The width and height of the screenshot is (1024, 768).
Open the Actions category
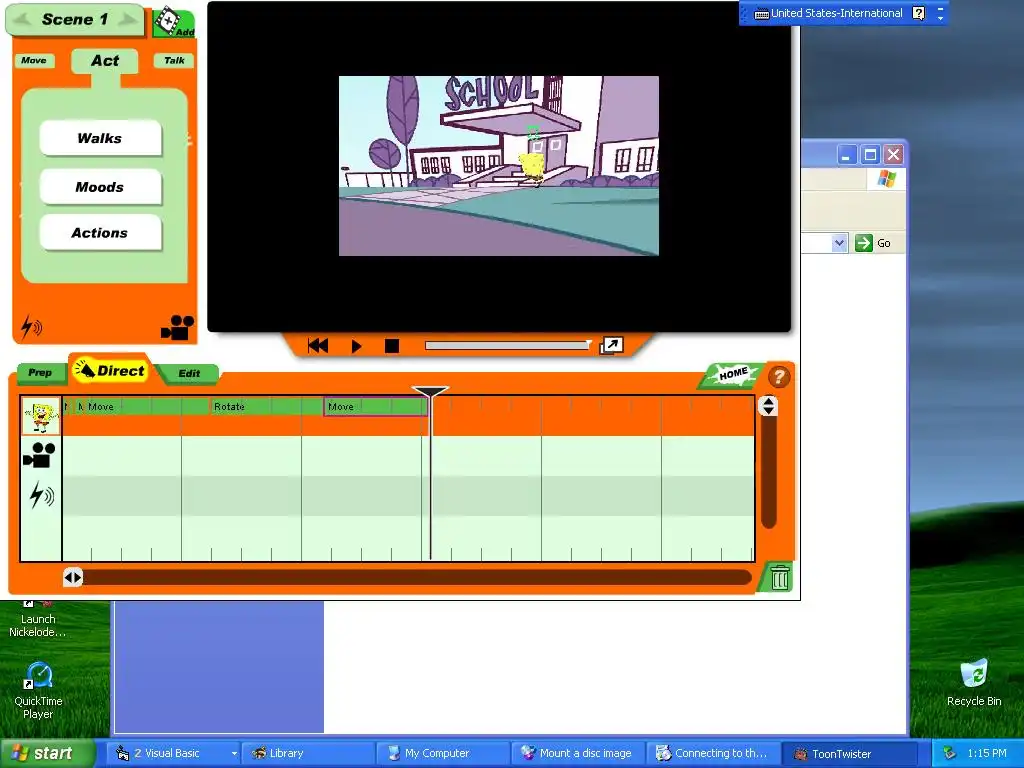pos(100,232)
